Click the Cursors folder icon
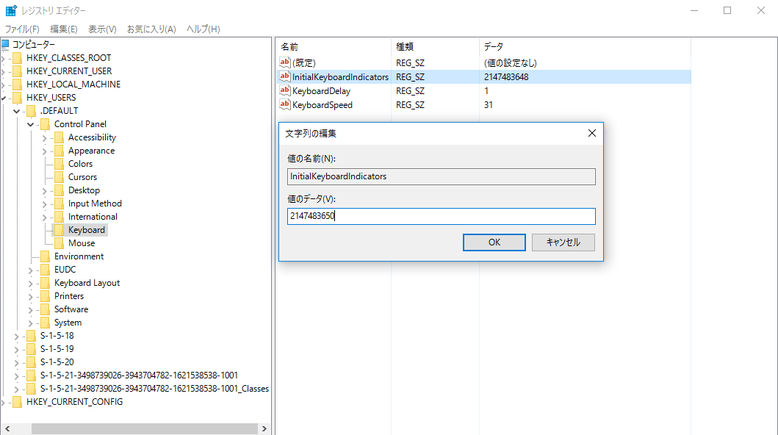778x435 pixels. click(59, 177)
